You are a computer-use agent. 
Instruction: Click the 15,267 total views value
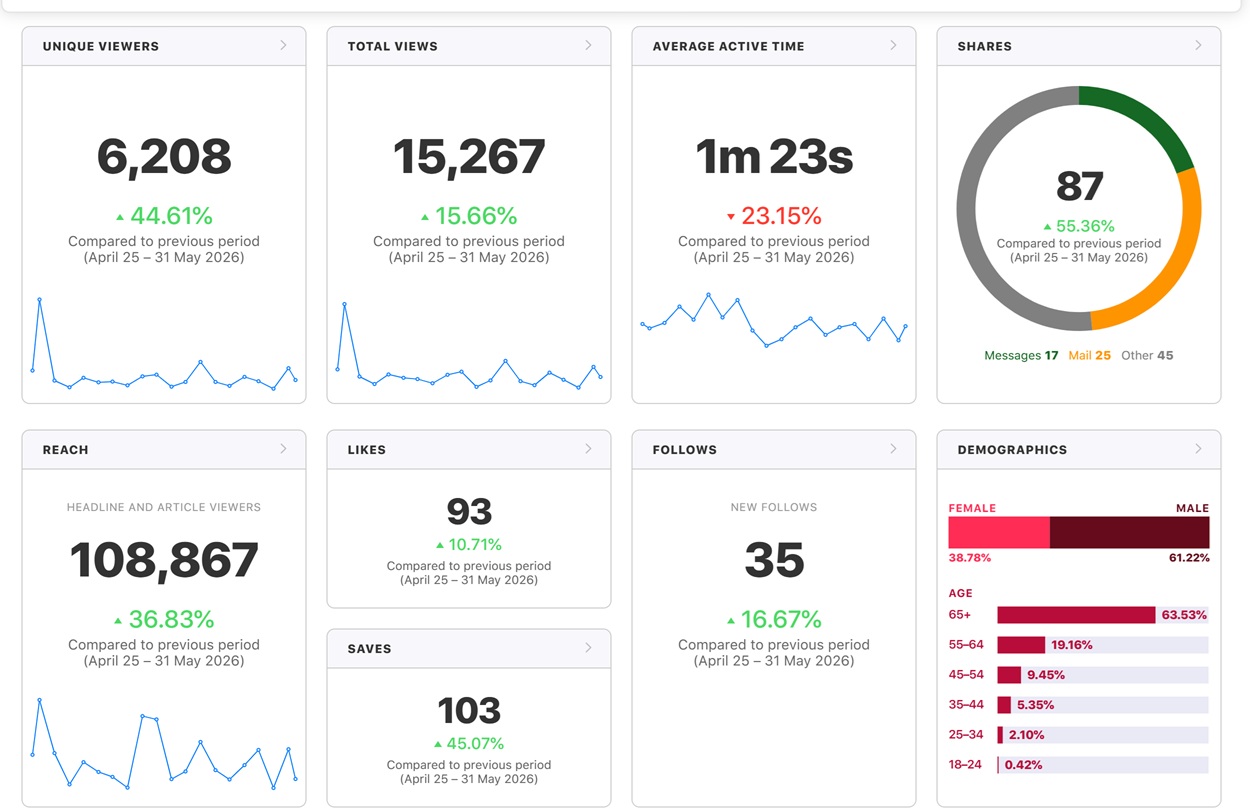[469, 157]
